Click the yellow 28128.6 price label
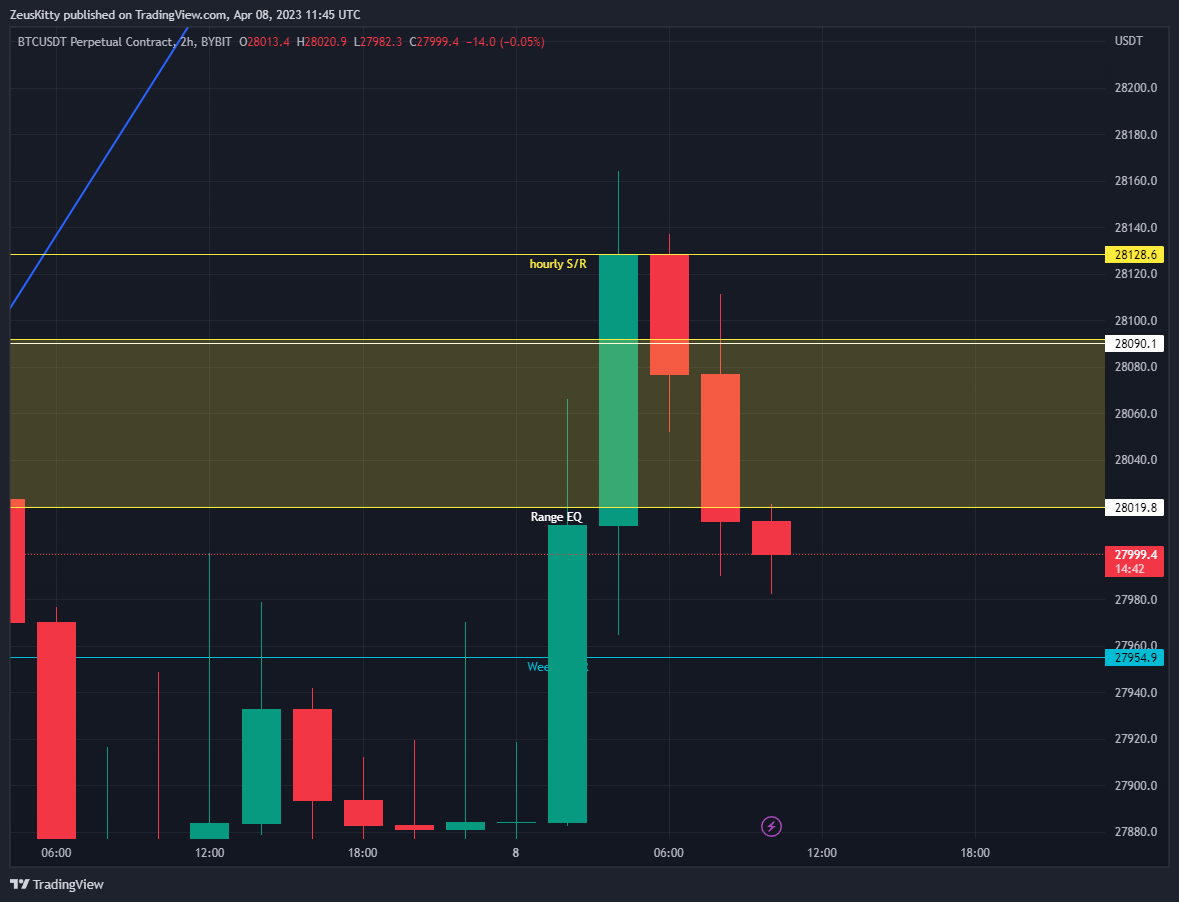Viewport: 1179px width, 902px height. point(1133,255)
